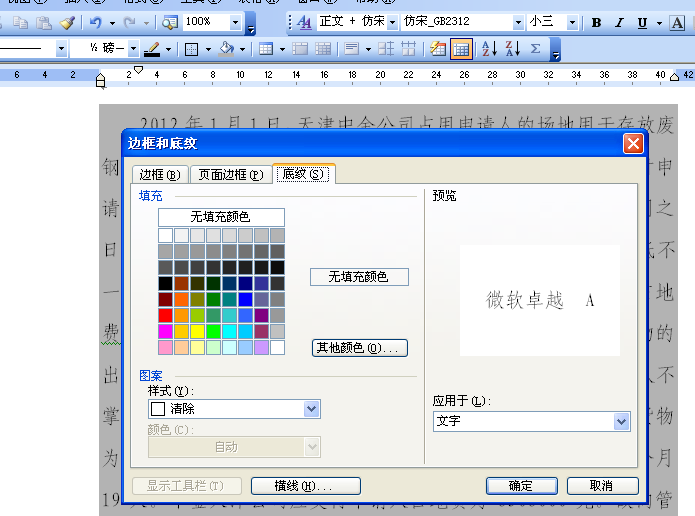Click the Undo arrow icon
The height and width of the screenshot is (516, 695).
96,22
